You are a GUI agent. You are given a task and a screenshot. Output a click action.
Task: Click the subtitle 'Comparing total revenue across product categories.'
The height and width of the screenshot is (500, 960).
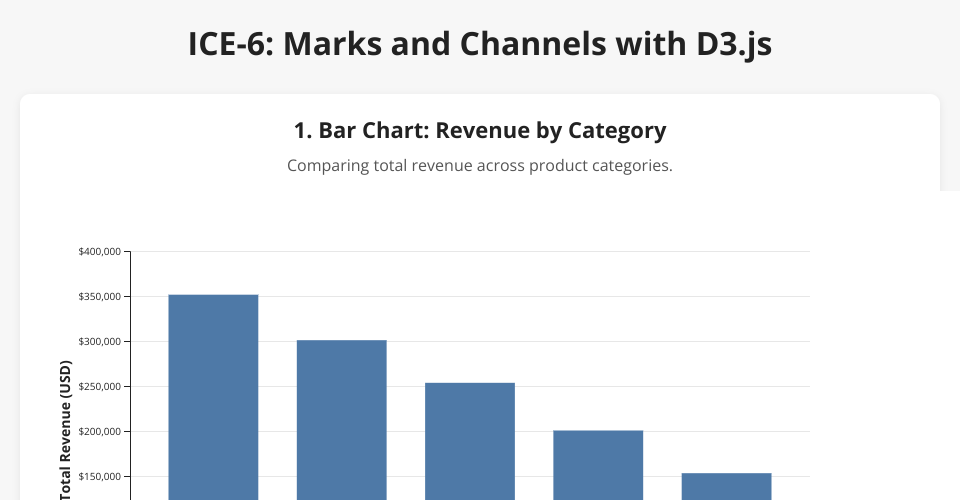480,165
